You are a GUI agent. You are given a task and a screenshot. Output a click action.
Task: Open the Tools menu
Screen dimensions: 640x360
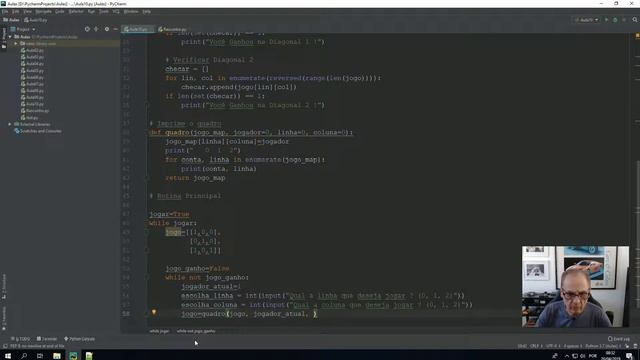pos(104,11)
